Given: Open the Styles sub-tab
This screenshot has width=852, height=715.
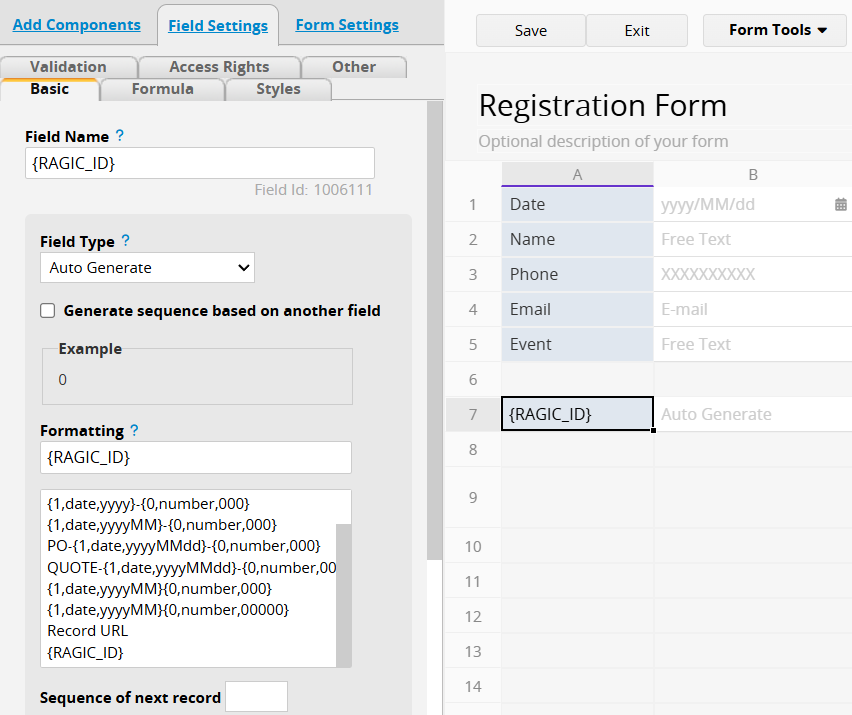Looking at the screenshot, I should [278, 89].
